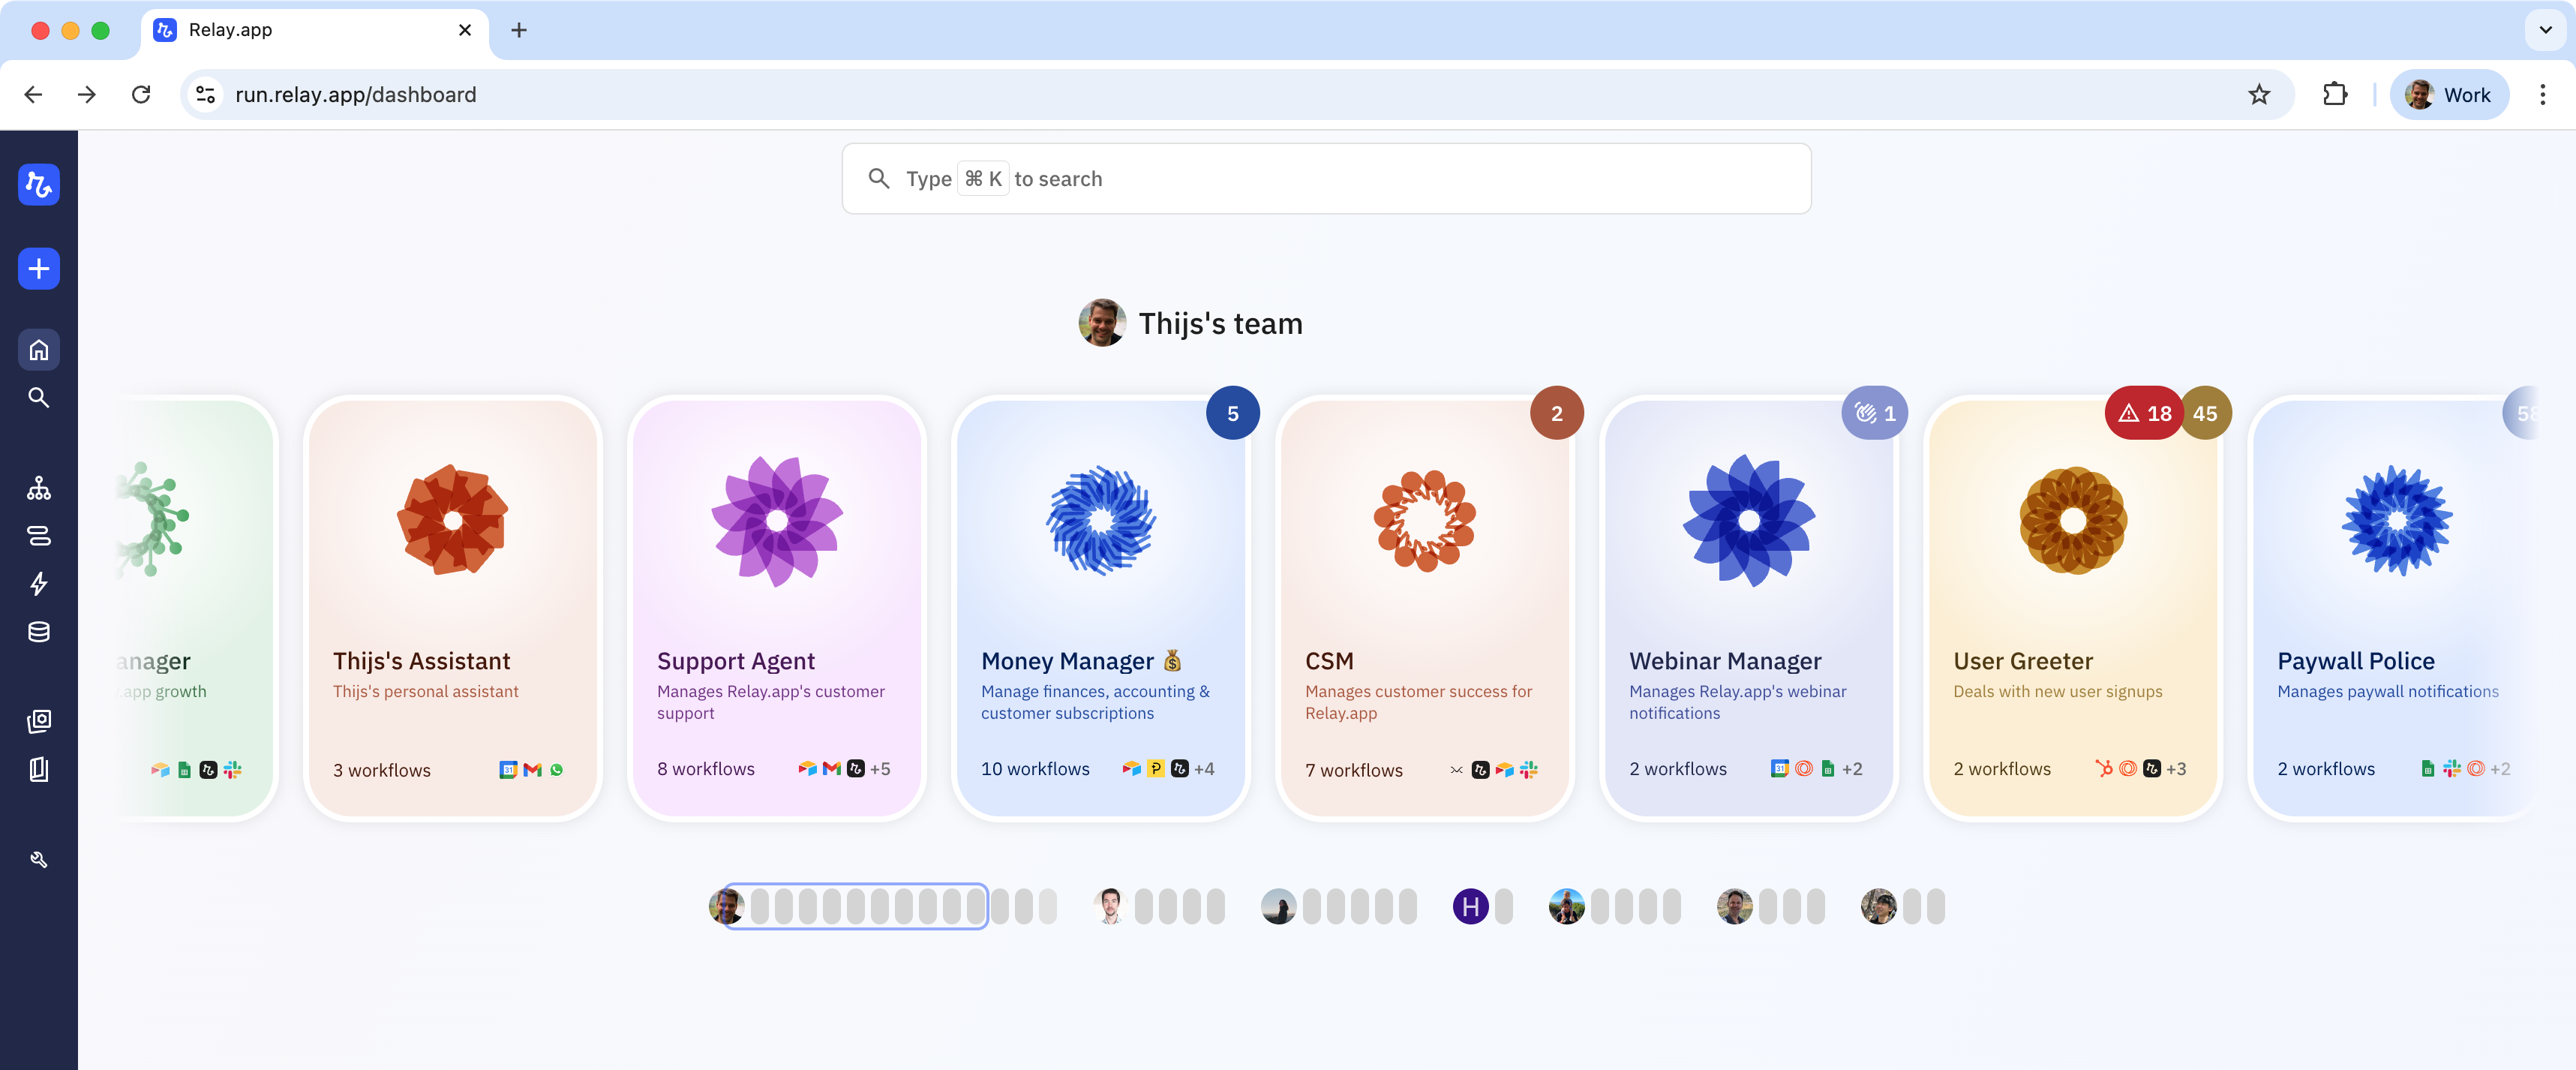The image size is (2576, 1070).
Task: Expand the browser tab list chevron
Action: pos(2545,30)
